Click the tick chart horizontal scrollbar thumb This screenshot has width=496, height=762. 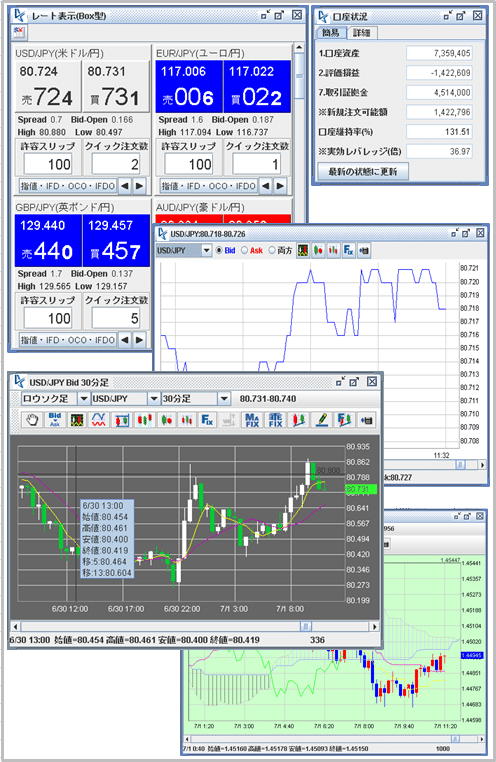[x=460, y=465]
